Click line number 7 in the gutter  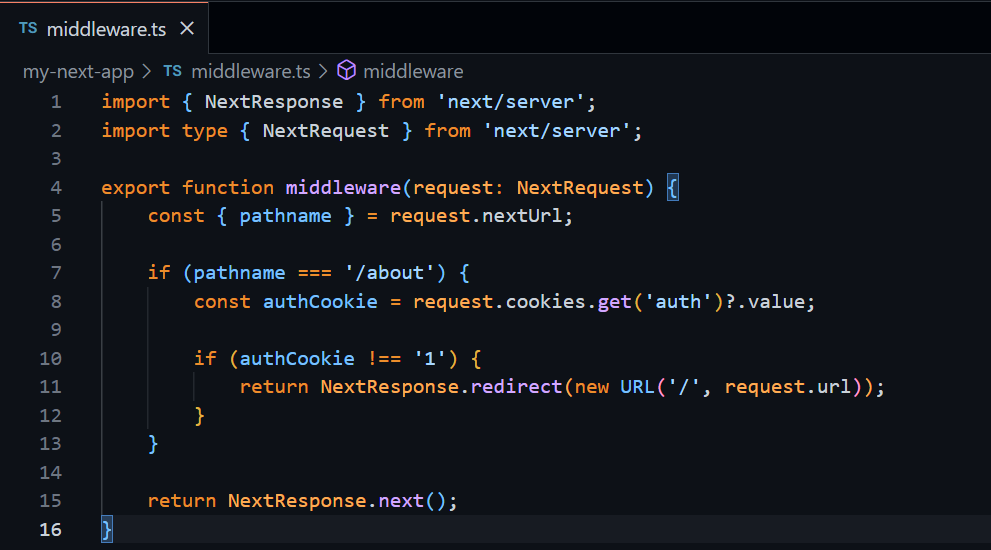55,273
